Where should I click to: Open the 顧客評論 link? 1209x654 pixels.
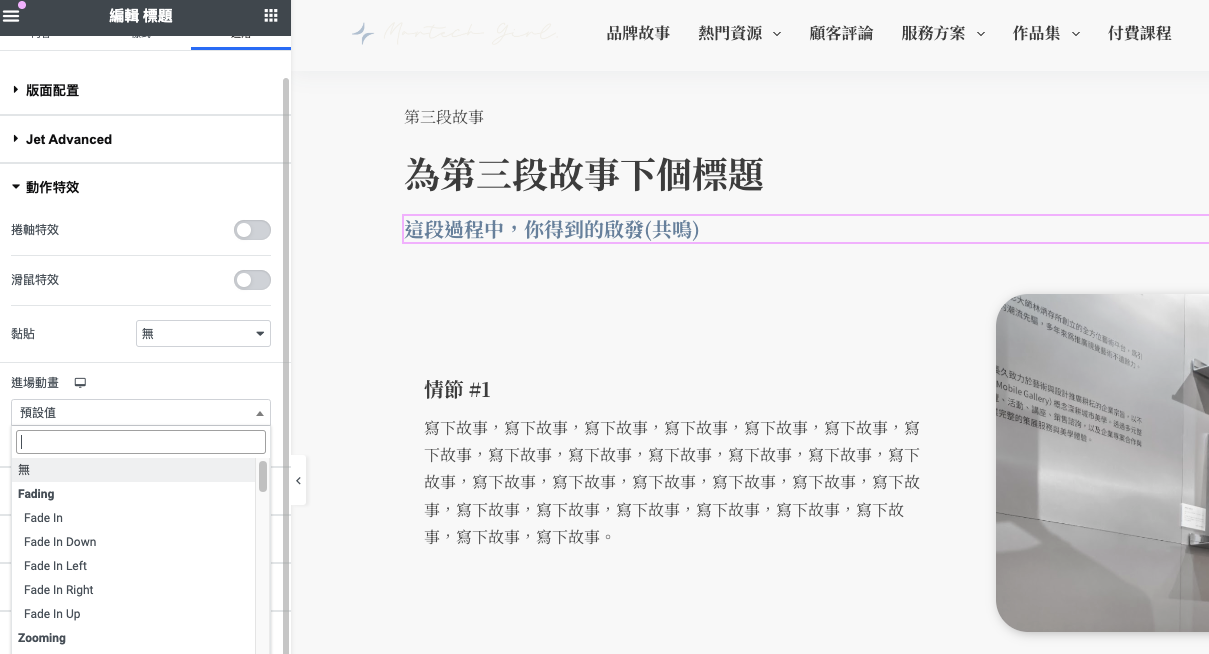841,32
